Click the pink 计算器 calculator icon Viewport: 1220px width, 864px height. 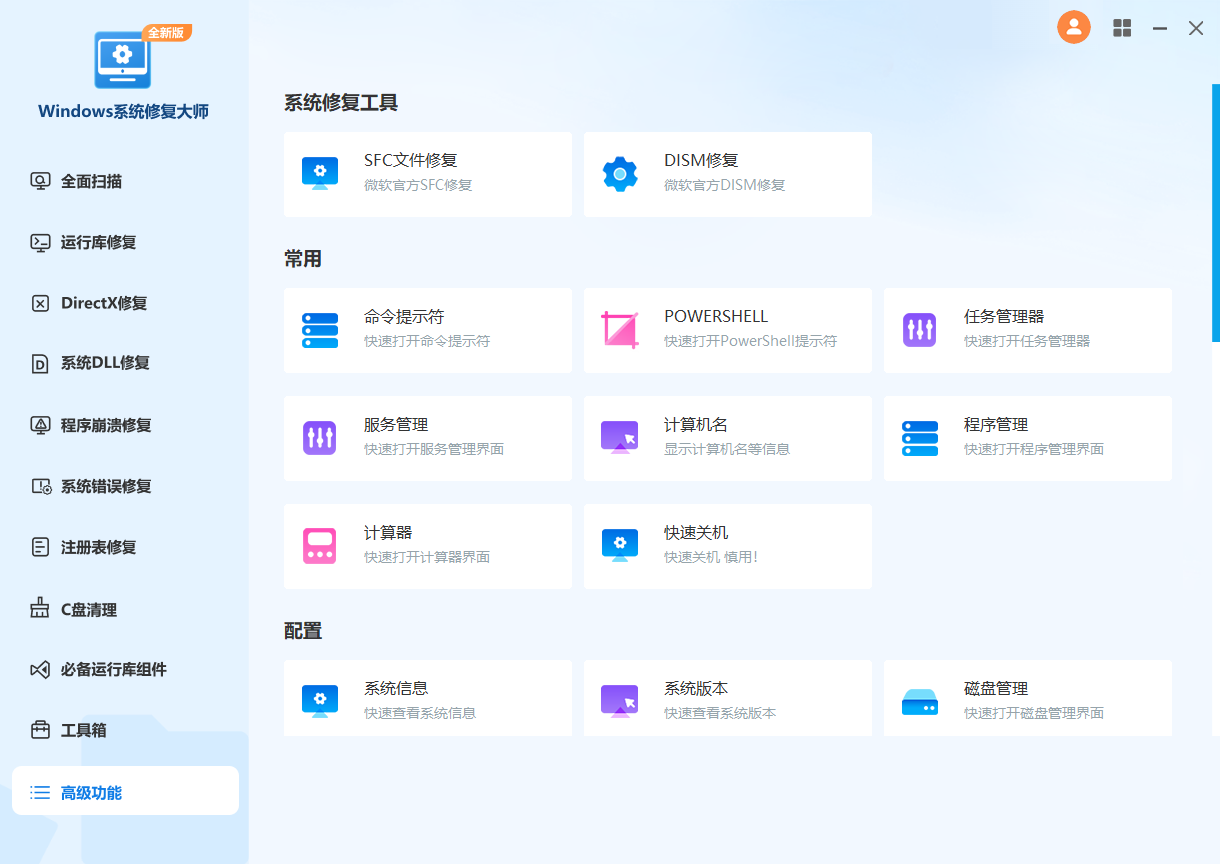320,546
